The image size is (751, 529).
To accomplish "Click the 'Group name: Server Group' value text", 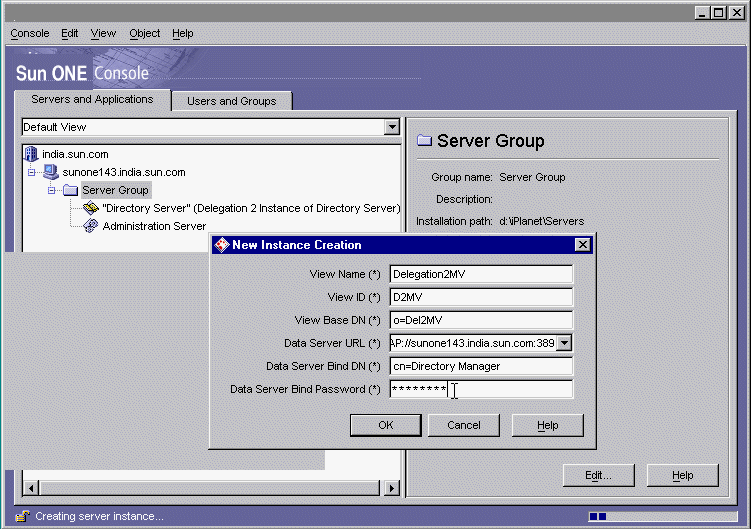I will (x=532, y=177).
